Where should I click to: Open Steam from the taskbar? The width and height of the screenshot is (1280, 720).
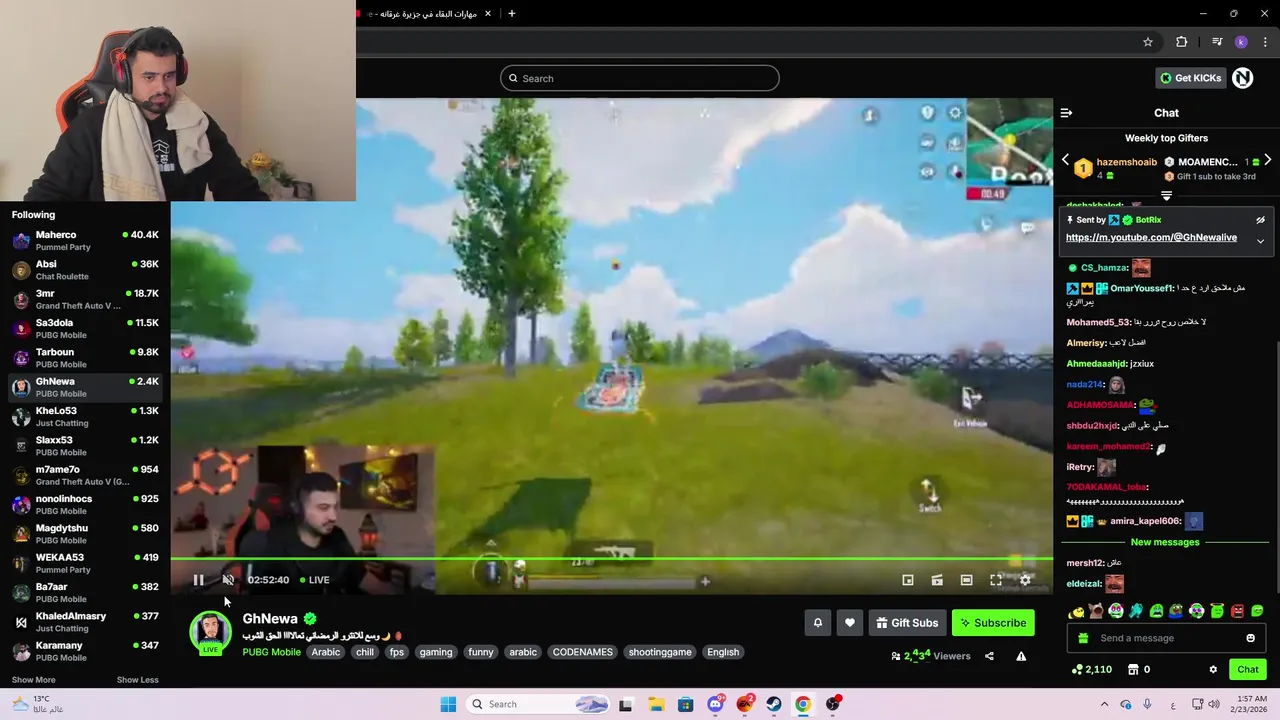[774, 704]
